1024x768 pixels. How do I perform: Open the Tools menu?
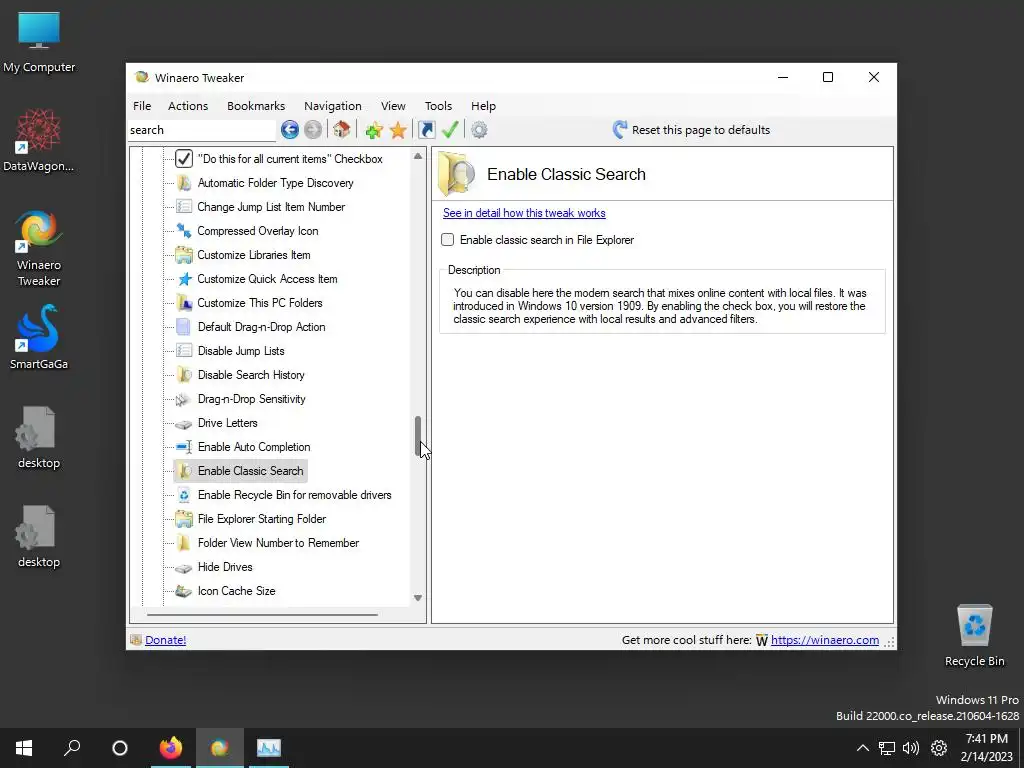[x=438, y=106]
